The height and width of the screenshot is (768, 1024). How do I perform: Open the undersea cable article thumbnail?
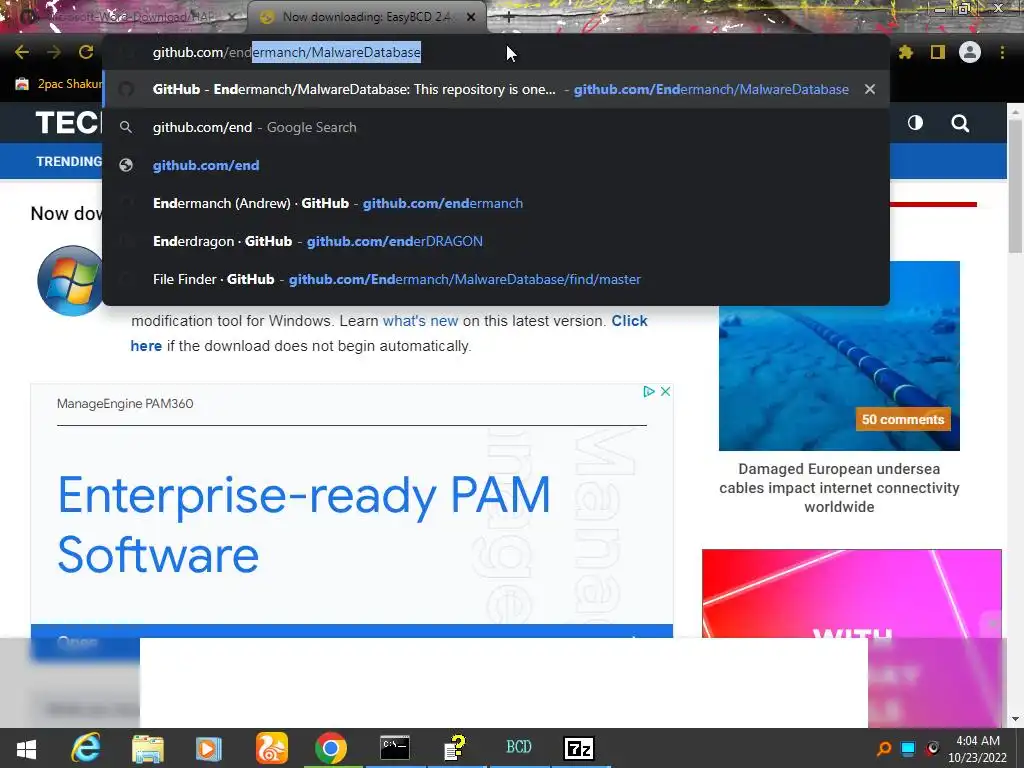click(839, 356)
